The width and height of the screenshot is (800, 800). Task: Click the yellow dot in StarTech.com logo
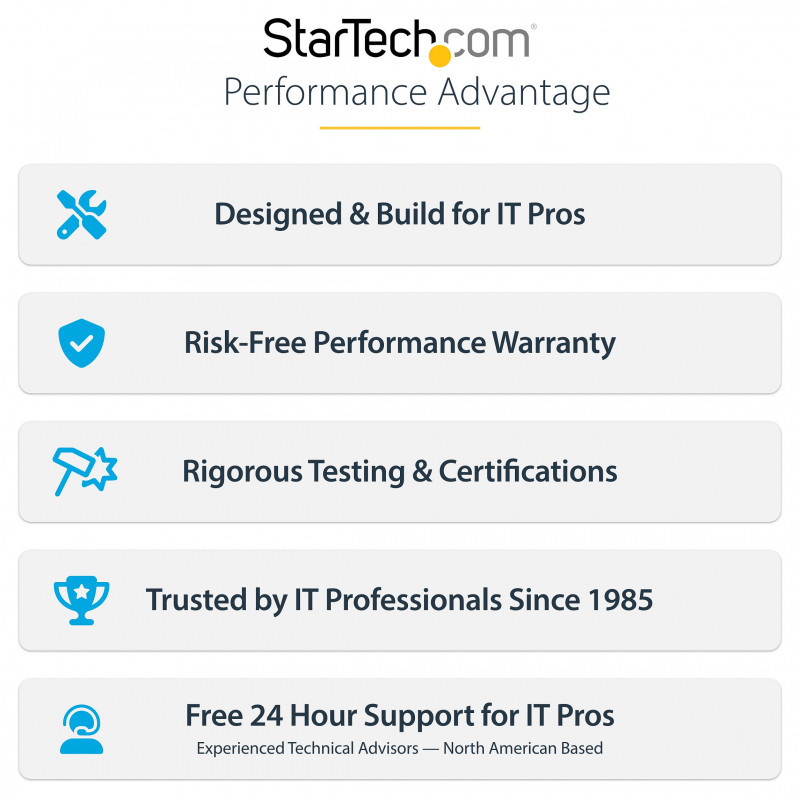439,55
